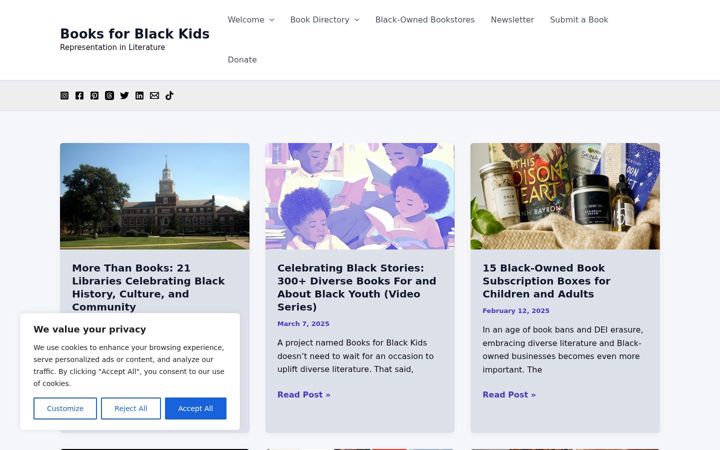Expand the Book Directory menu chevron
The height and width of the screenshot is (450, 720).
click(357, 20)
